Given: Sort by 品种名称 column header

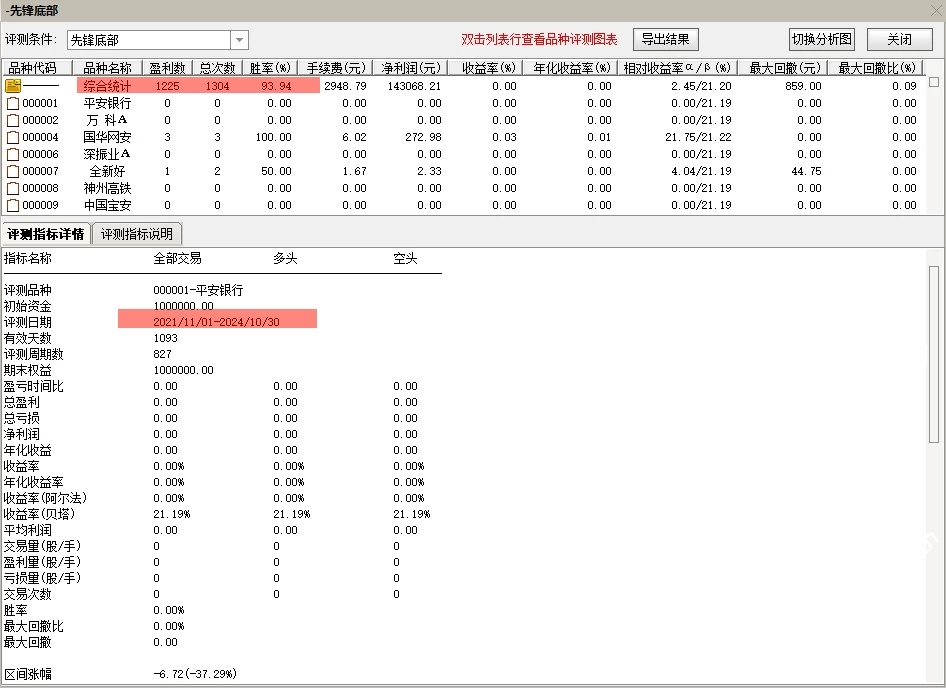Looking at the screenshot, I should (107, 68).
